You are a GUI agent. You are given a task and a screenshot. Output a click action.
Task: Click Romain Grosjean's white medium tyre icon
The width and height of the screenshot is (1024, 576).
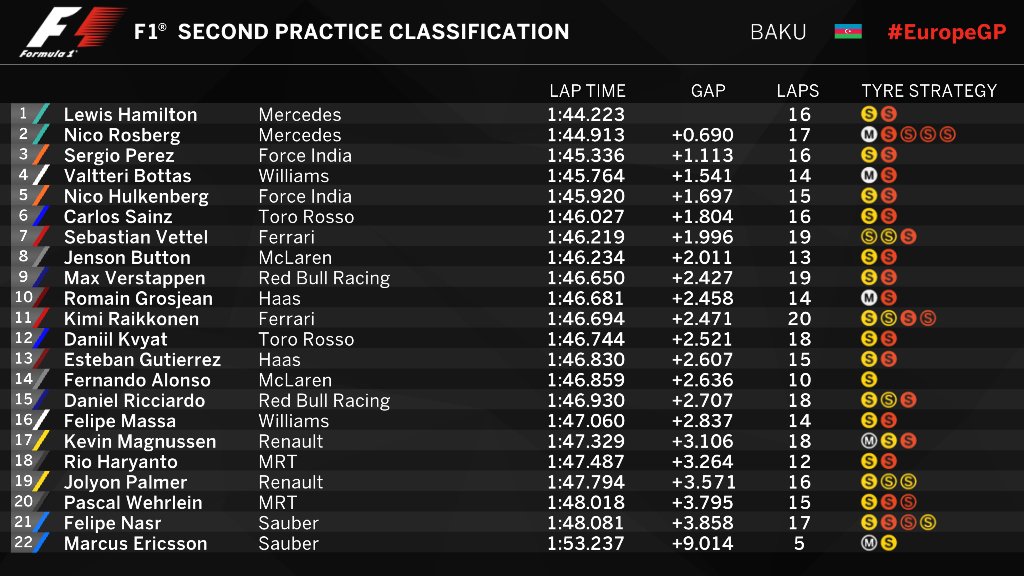(869, 298)
